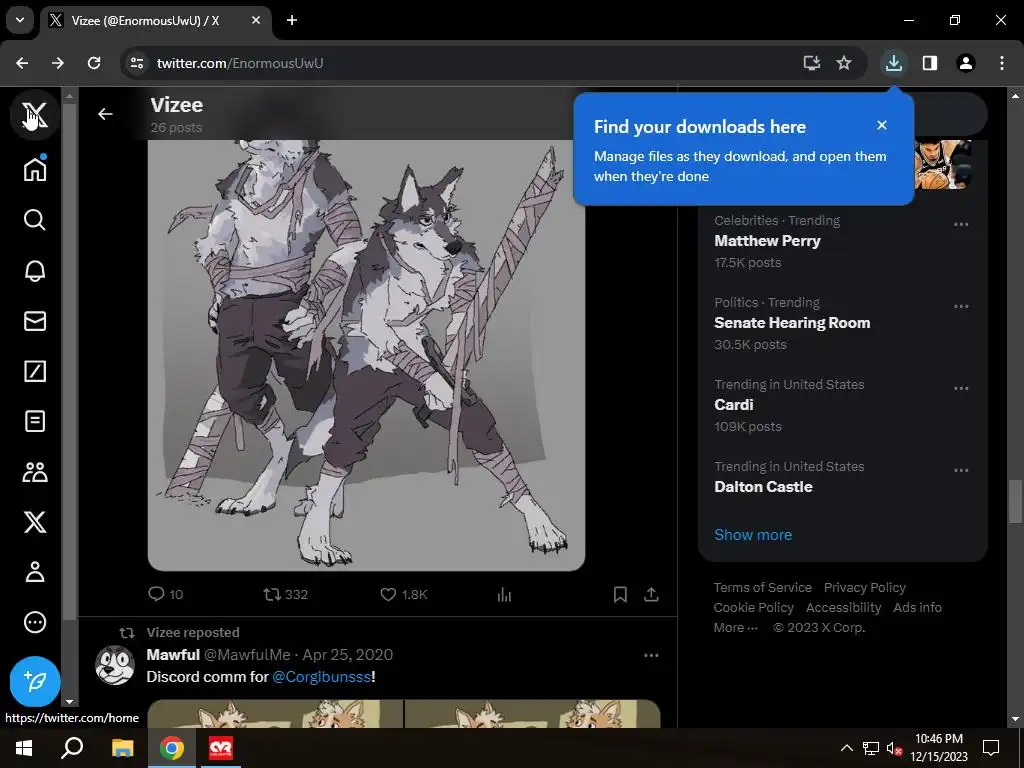Open Accessibility footer link
The image size is (1024, 768).
pyautogui.click(x=843, y=607)
